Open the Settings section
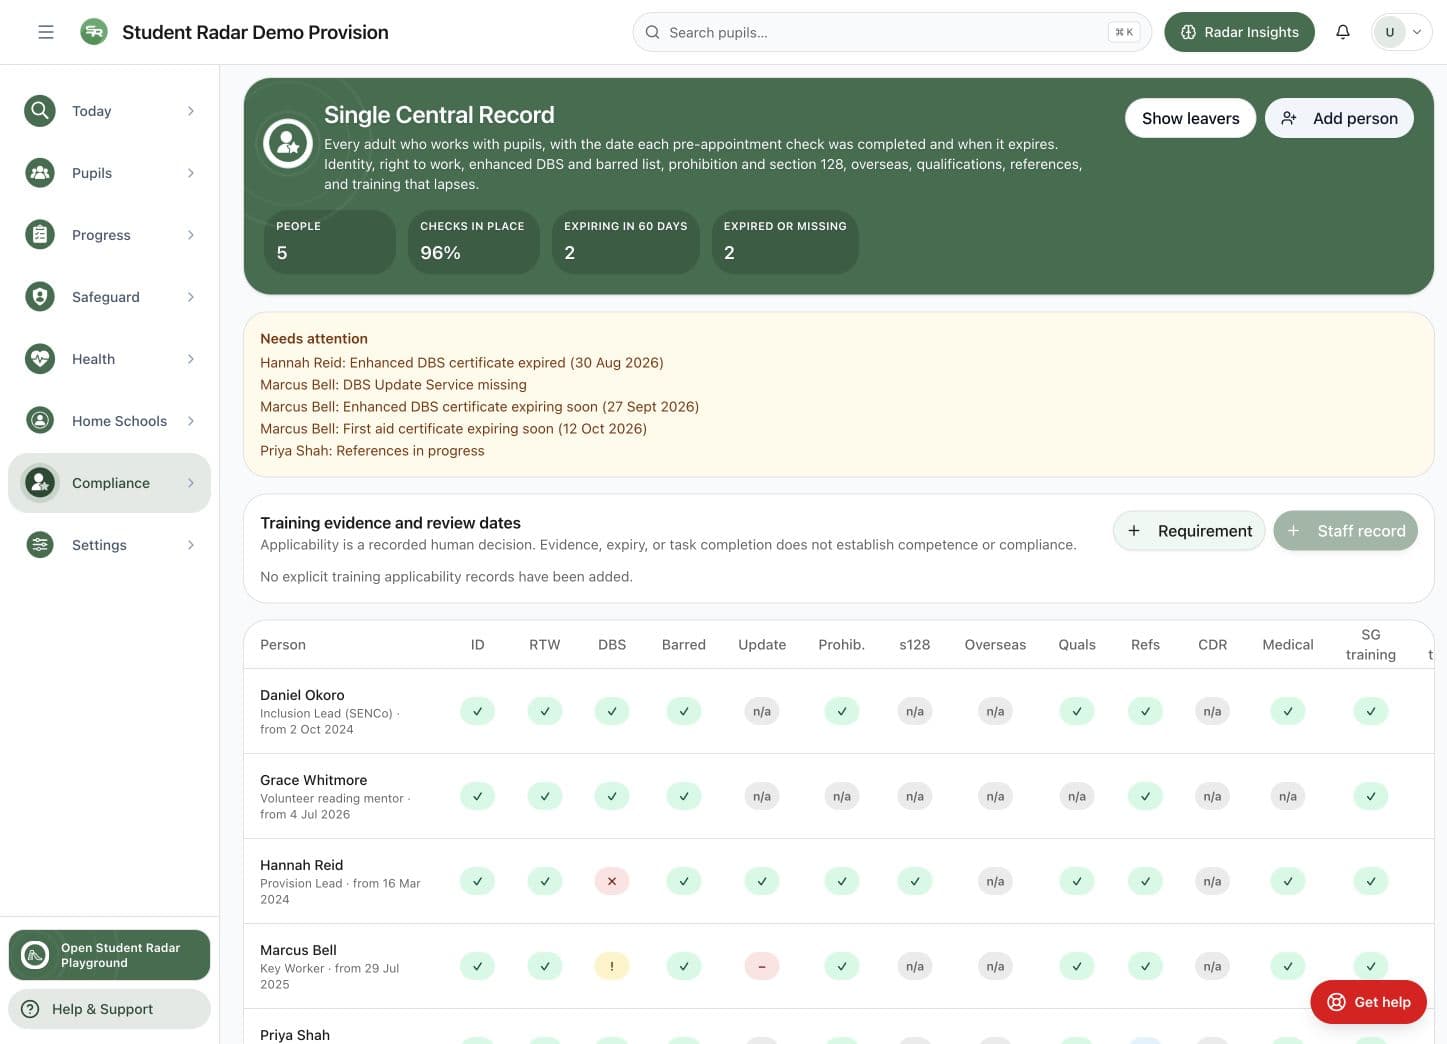Image resolution: width=1447 pixels, height=1044 pixels. pyautogui.click(x=110, y=545)
